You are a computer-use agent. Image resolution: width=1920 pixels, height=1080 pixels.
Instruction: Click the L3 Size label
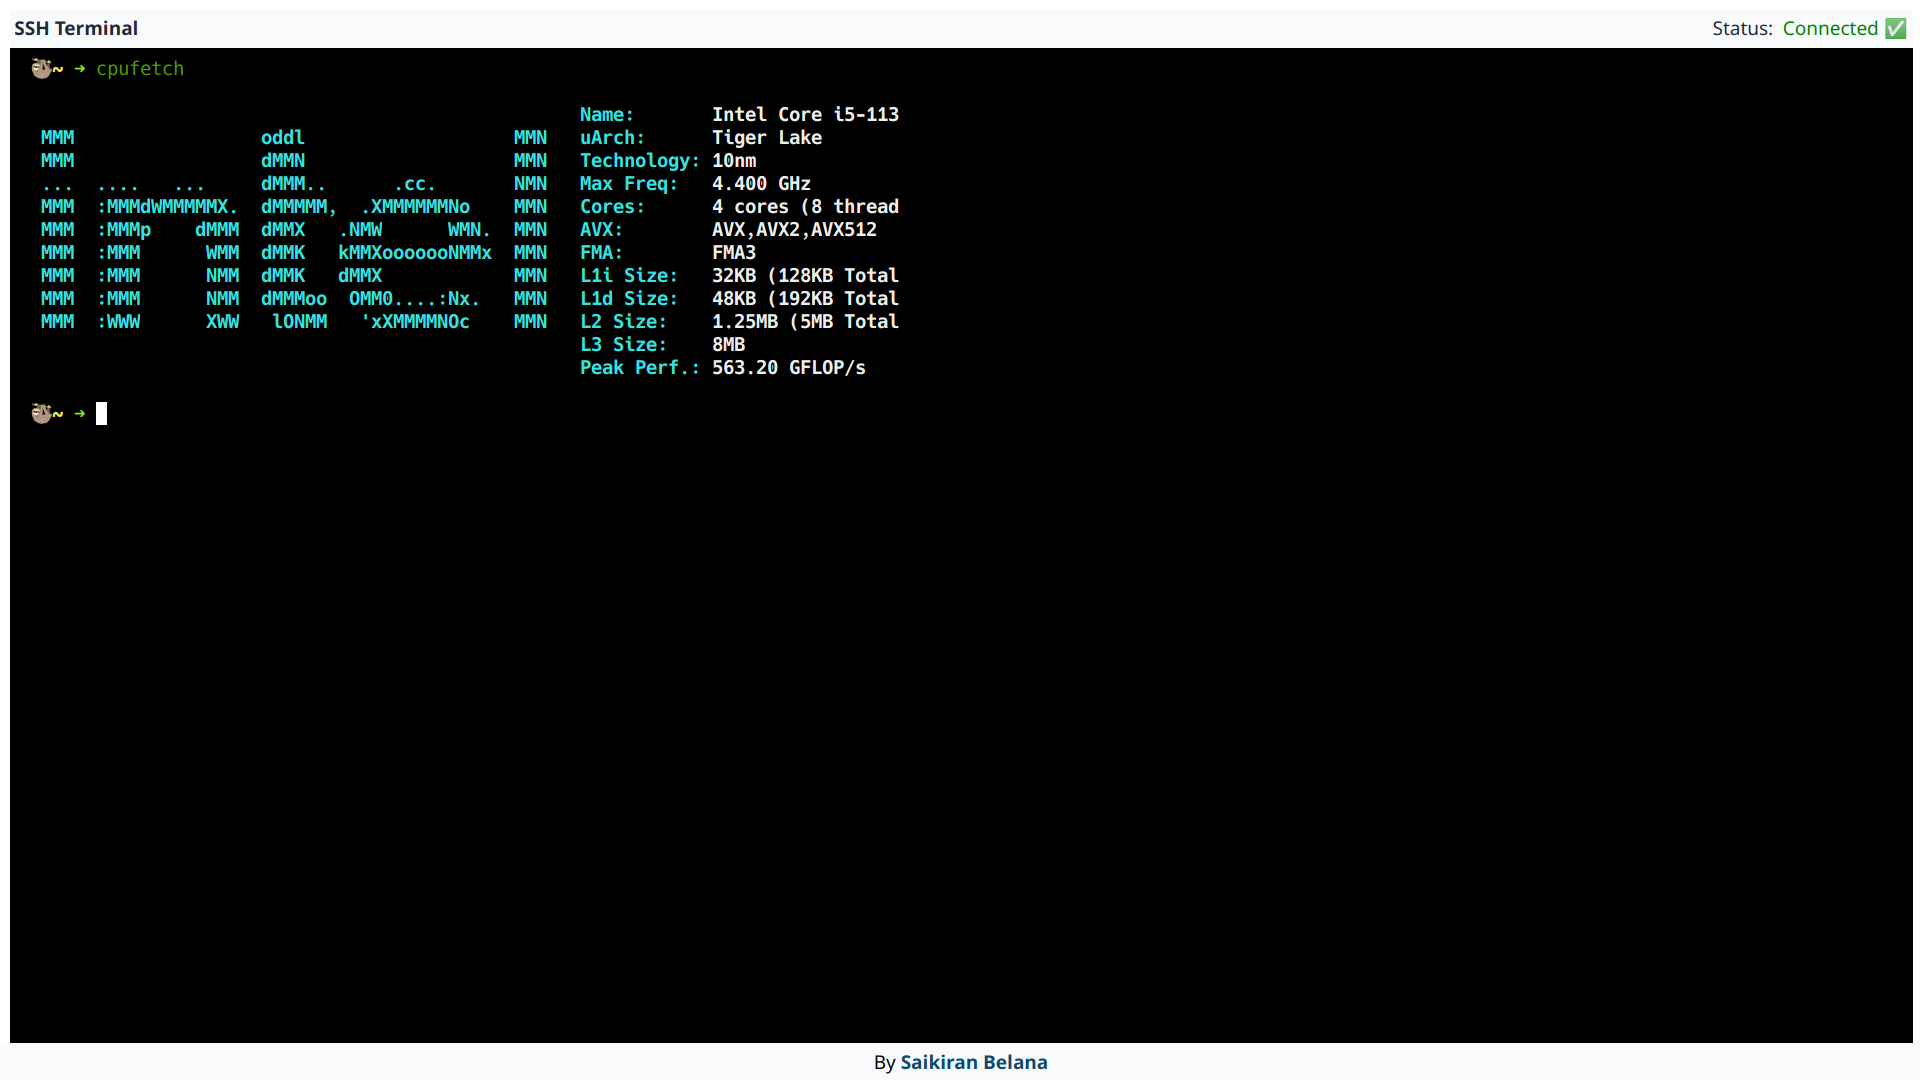click(622, 344)
